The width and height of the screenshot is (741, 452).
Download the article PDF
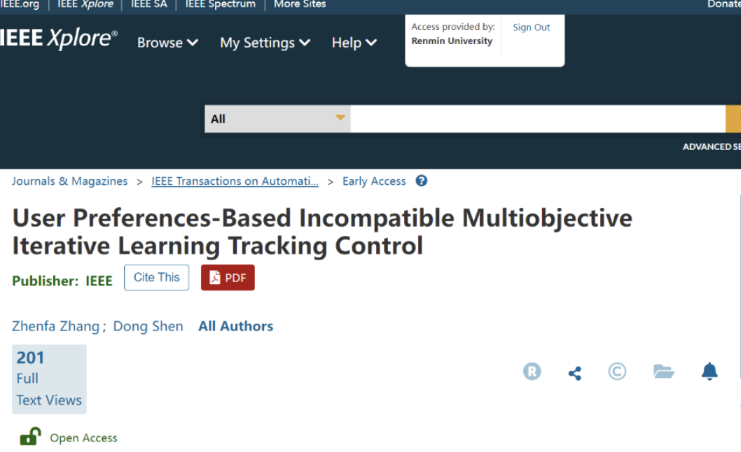(x=228, y=278)
